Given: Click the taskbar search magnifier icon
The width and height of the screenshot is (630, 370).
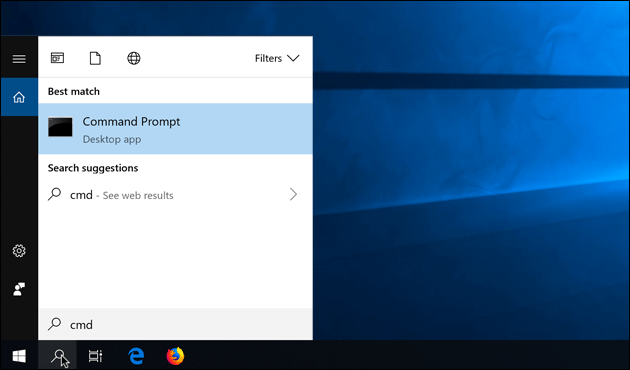Looking at the screenshot, I should tap(57, 356).
